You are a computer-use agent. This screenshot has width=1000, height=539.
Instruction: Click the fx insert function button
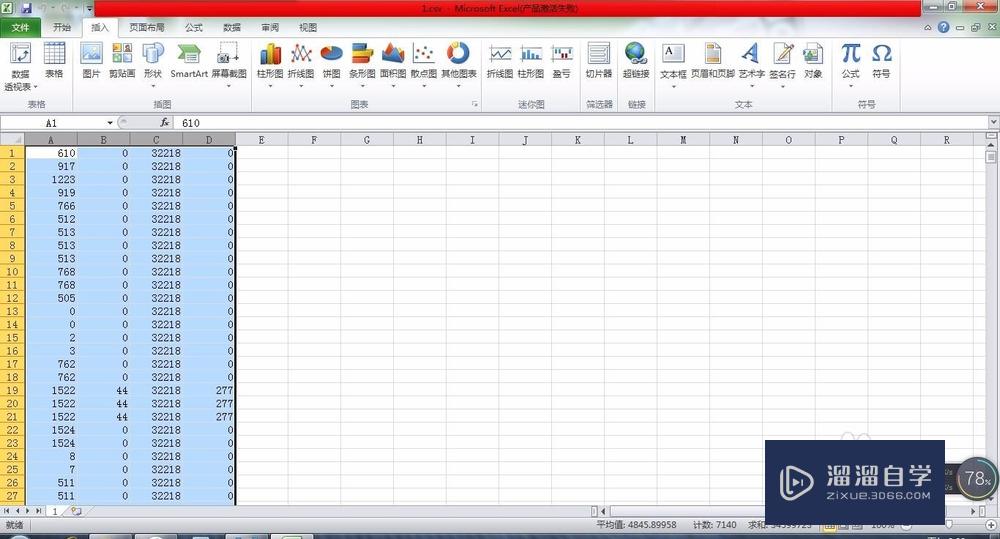(165, 122)
